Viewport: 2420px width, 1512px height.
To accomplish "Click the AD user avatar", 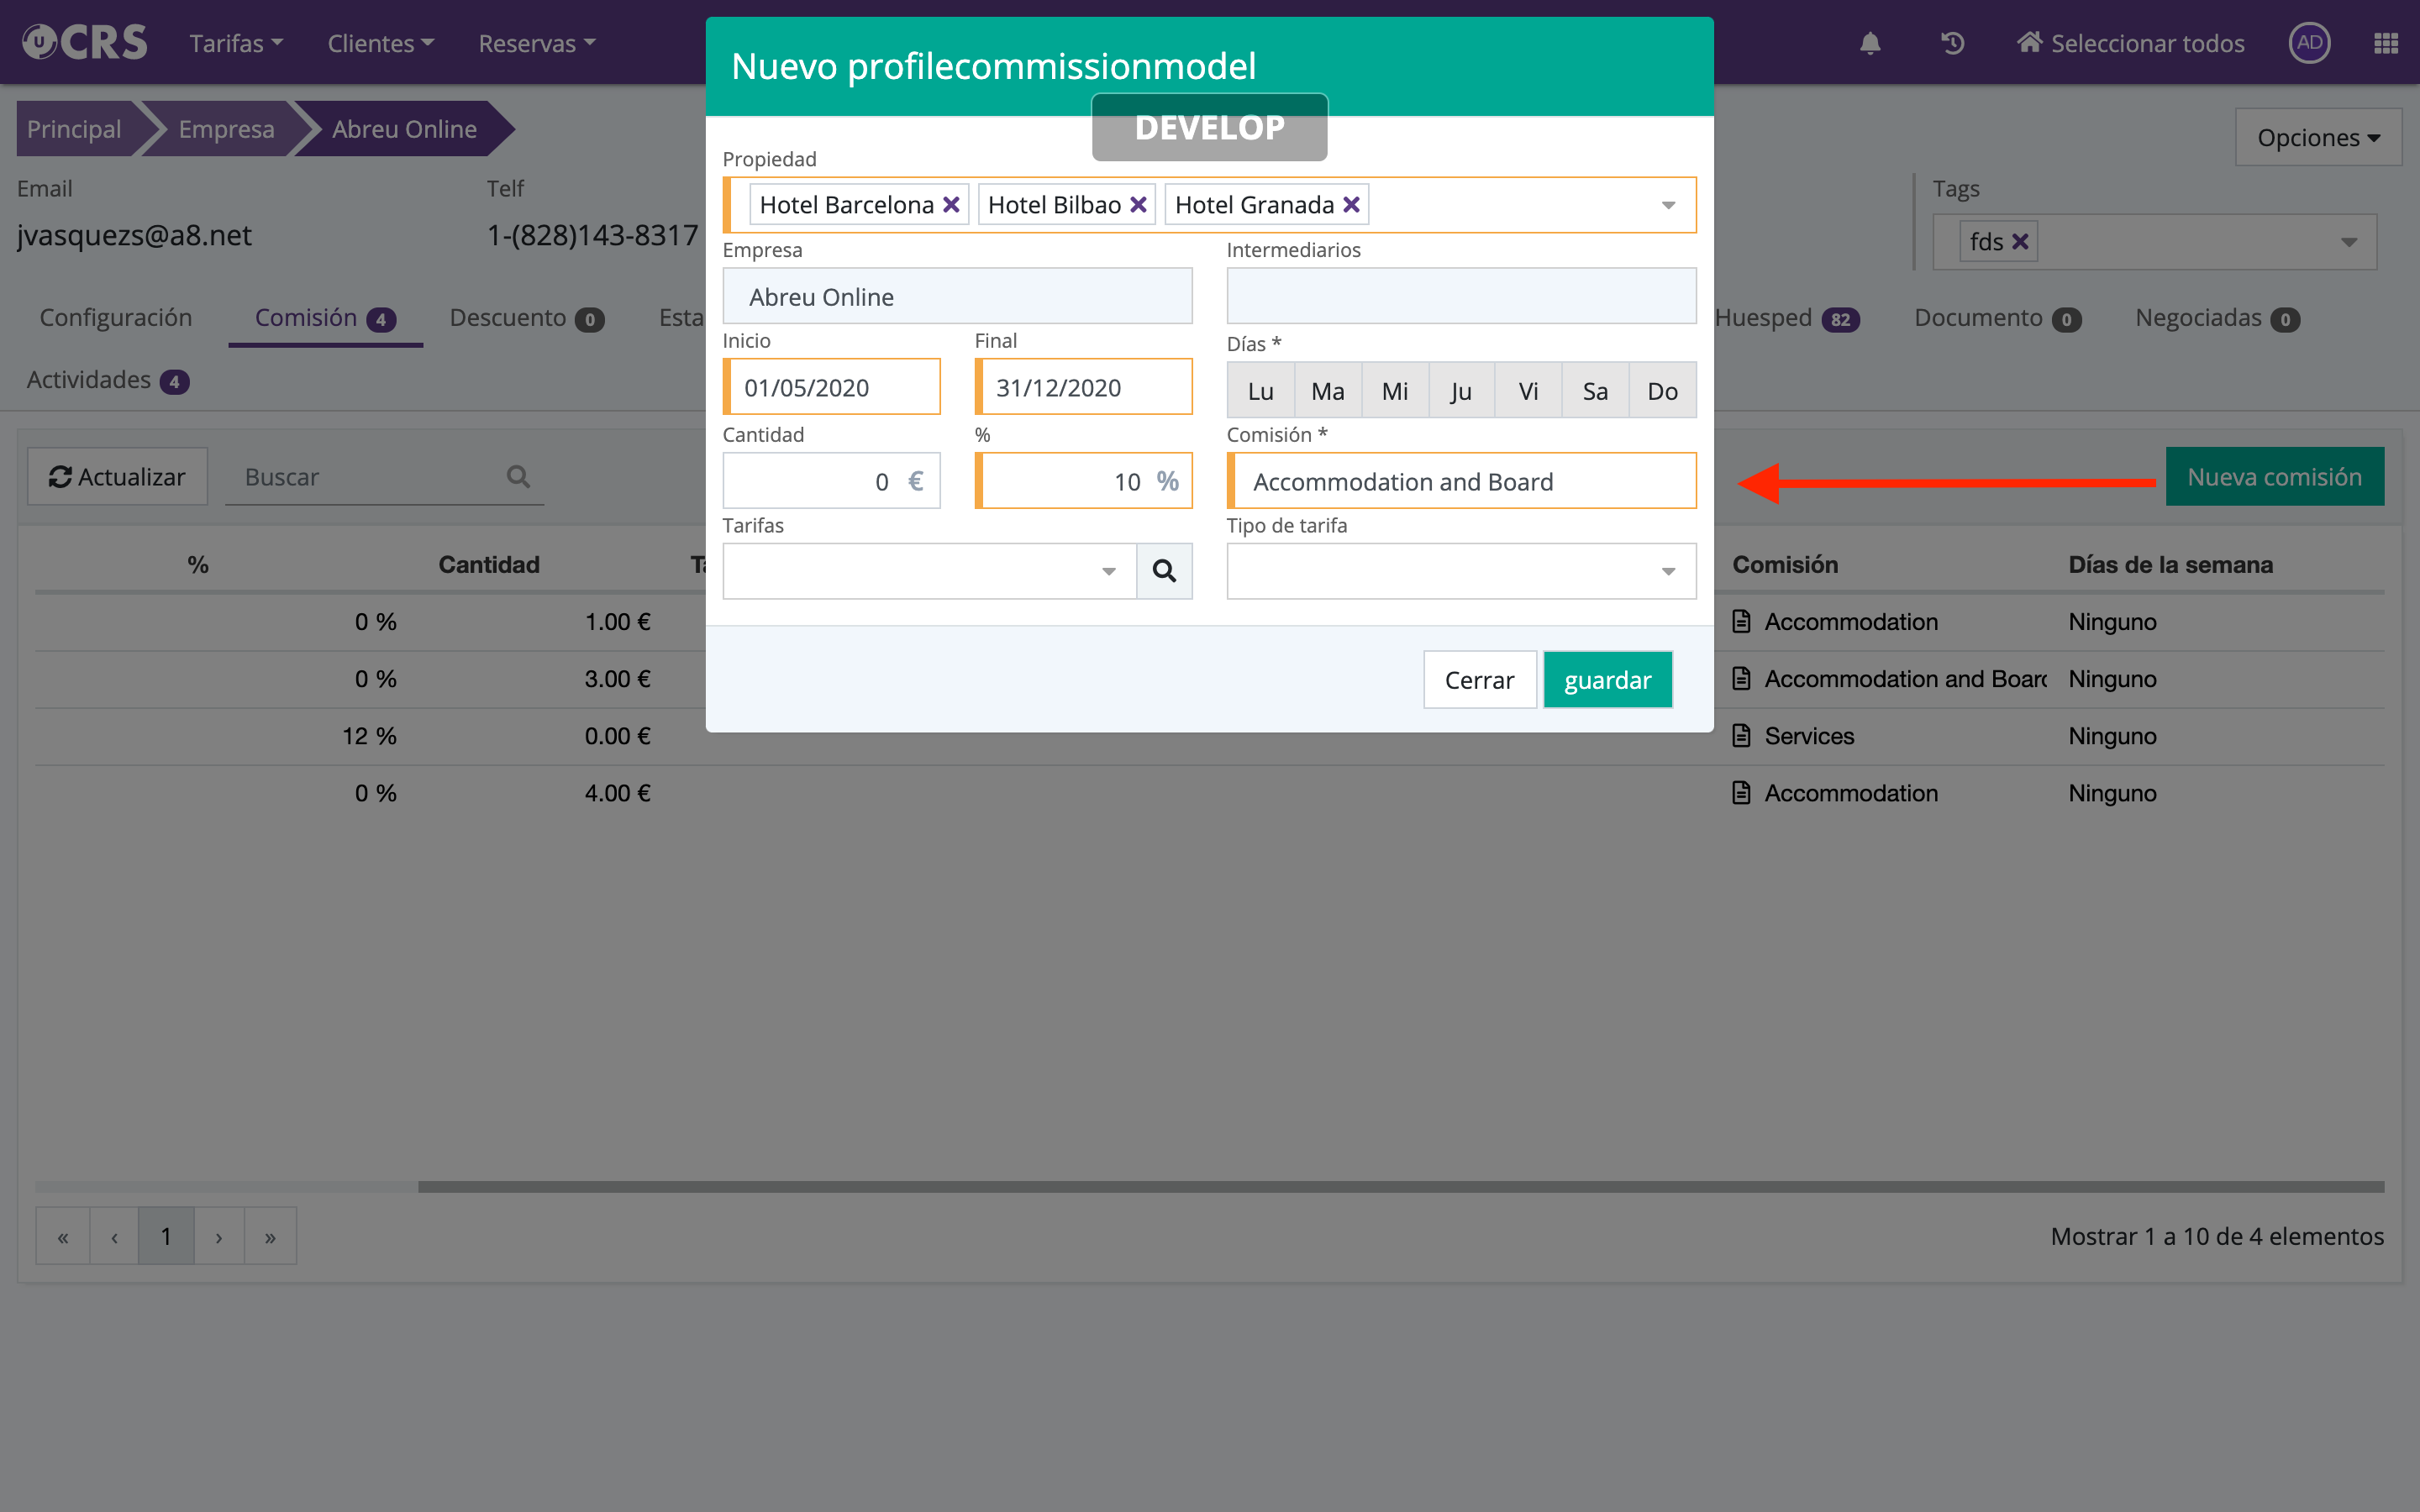I will click(x=2309, y=43).
